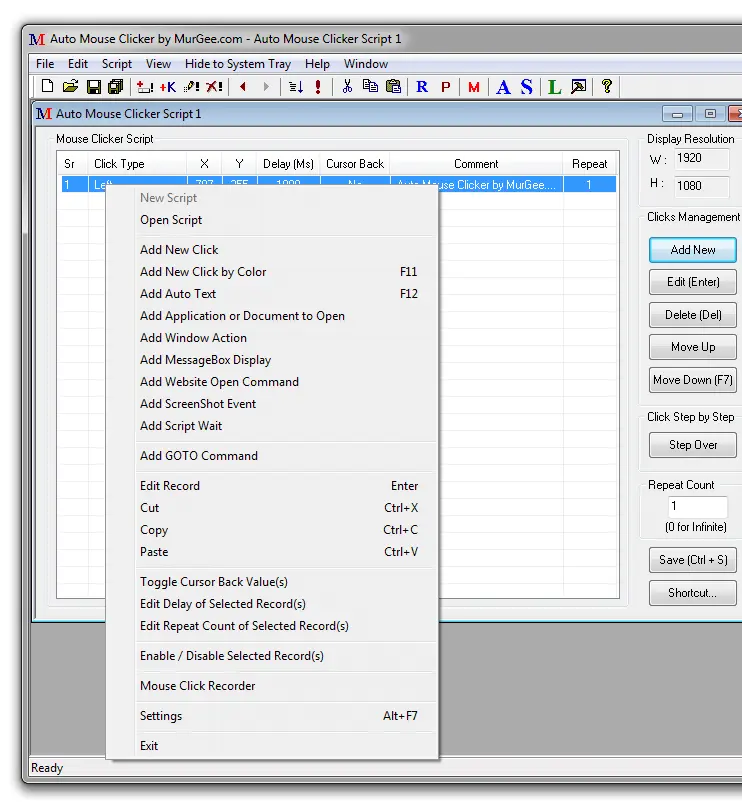The height and width of the screenshot is (810, 742).
Task: Click the Repeat Count input field
Action: (697, 507)
